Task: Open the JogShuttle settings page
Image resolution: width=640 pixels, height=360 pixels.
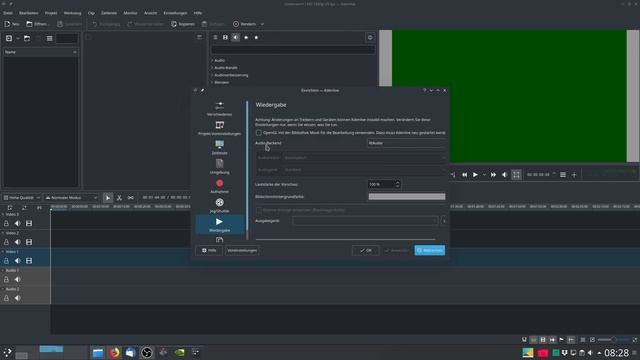Action: coord(220,205)
